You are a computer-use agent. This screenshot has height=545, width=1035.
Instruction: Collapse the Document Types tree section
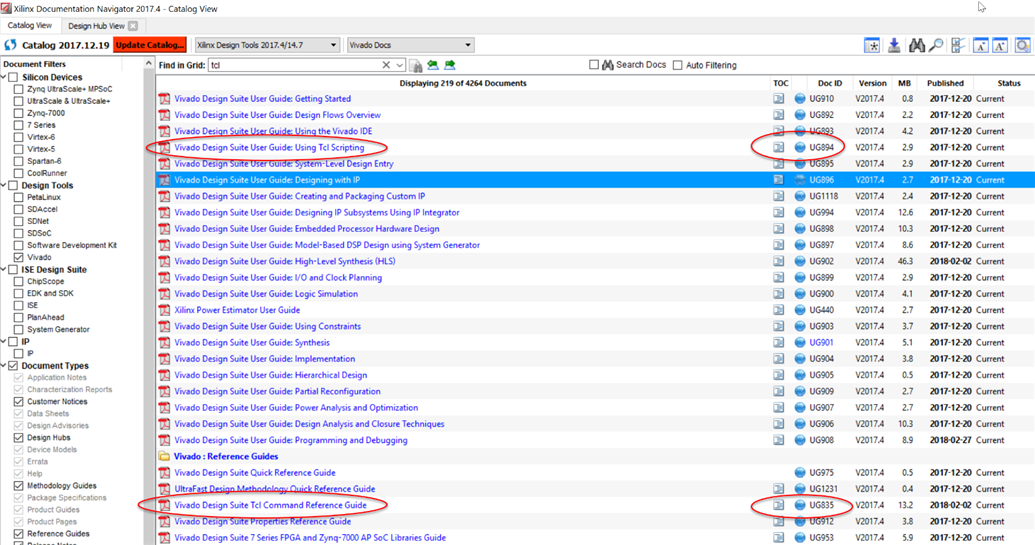(3, 366)
